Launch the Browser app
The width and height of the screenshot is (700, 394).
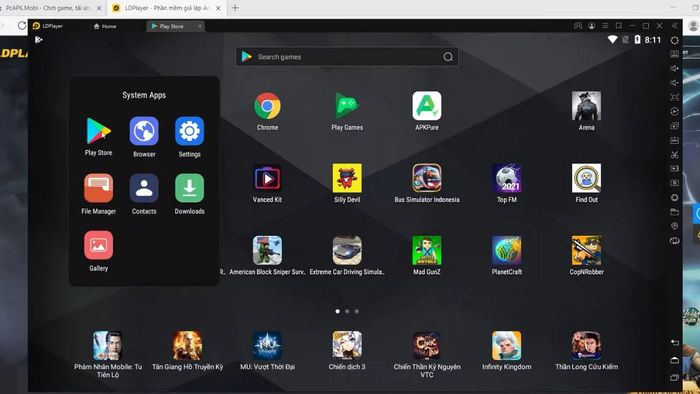click(x=144, y=131)
